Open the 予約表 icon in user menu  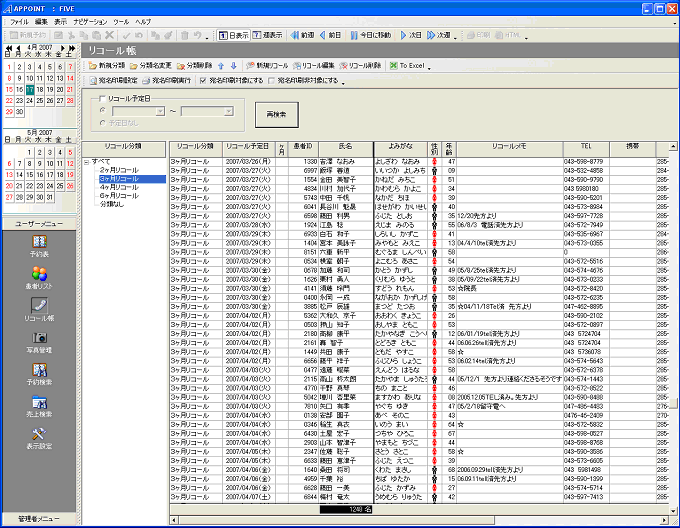[39, 246]
